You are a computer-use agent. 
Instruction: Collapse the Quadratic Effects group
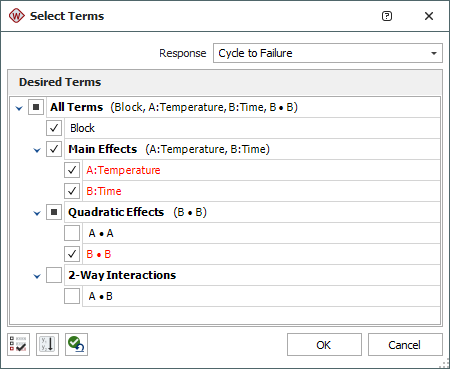coord(37,213)
